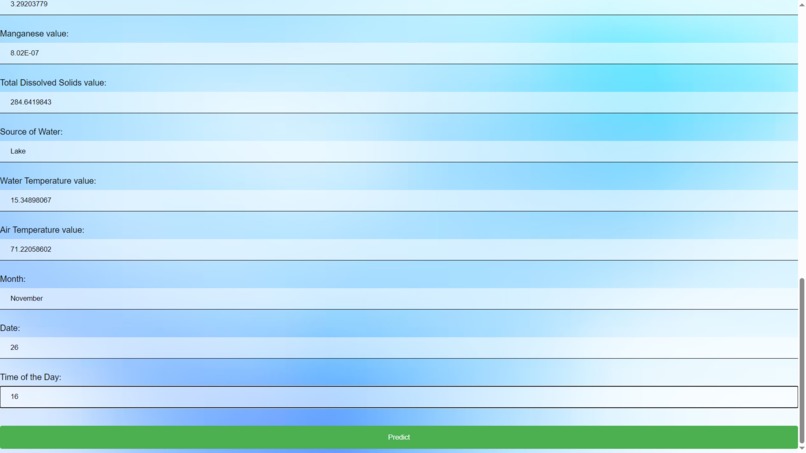Image resolution: width=806 pixels, height=453 pixels.
Task: Click the "Month:" label
Action: [13, 279]
